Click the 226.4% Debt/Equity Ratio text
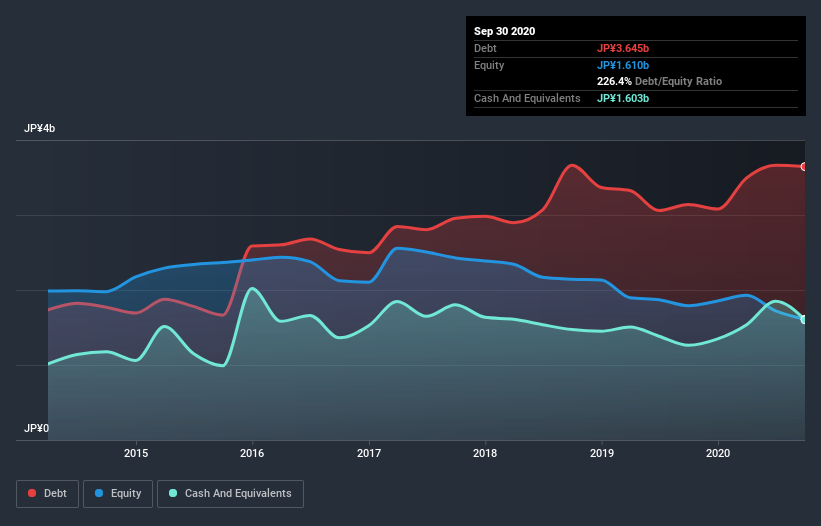The width and height of the screenshot is (821, 526). click(659, 82)
